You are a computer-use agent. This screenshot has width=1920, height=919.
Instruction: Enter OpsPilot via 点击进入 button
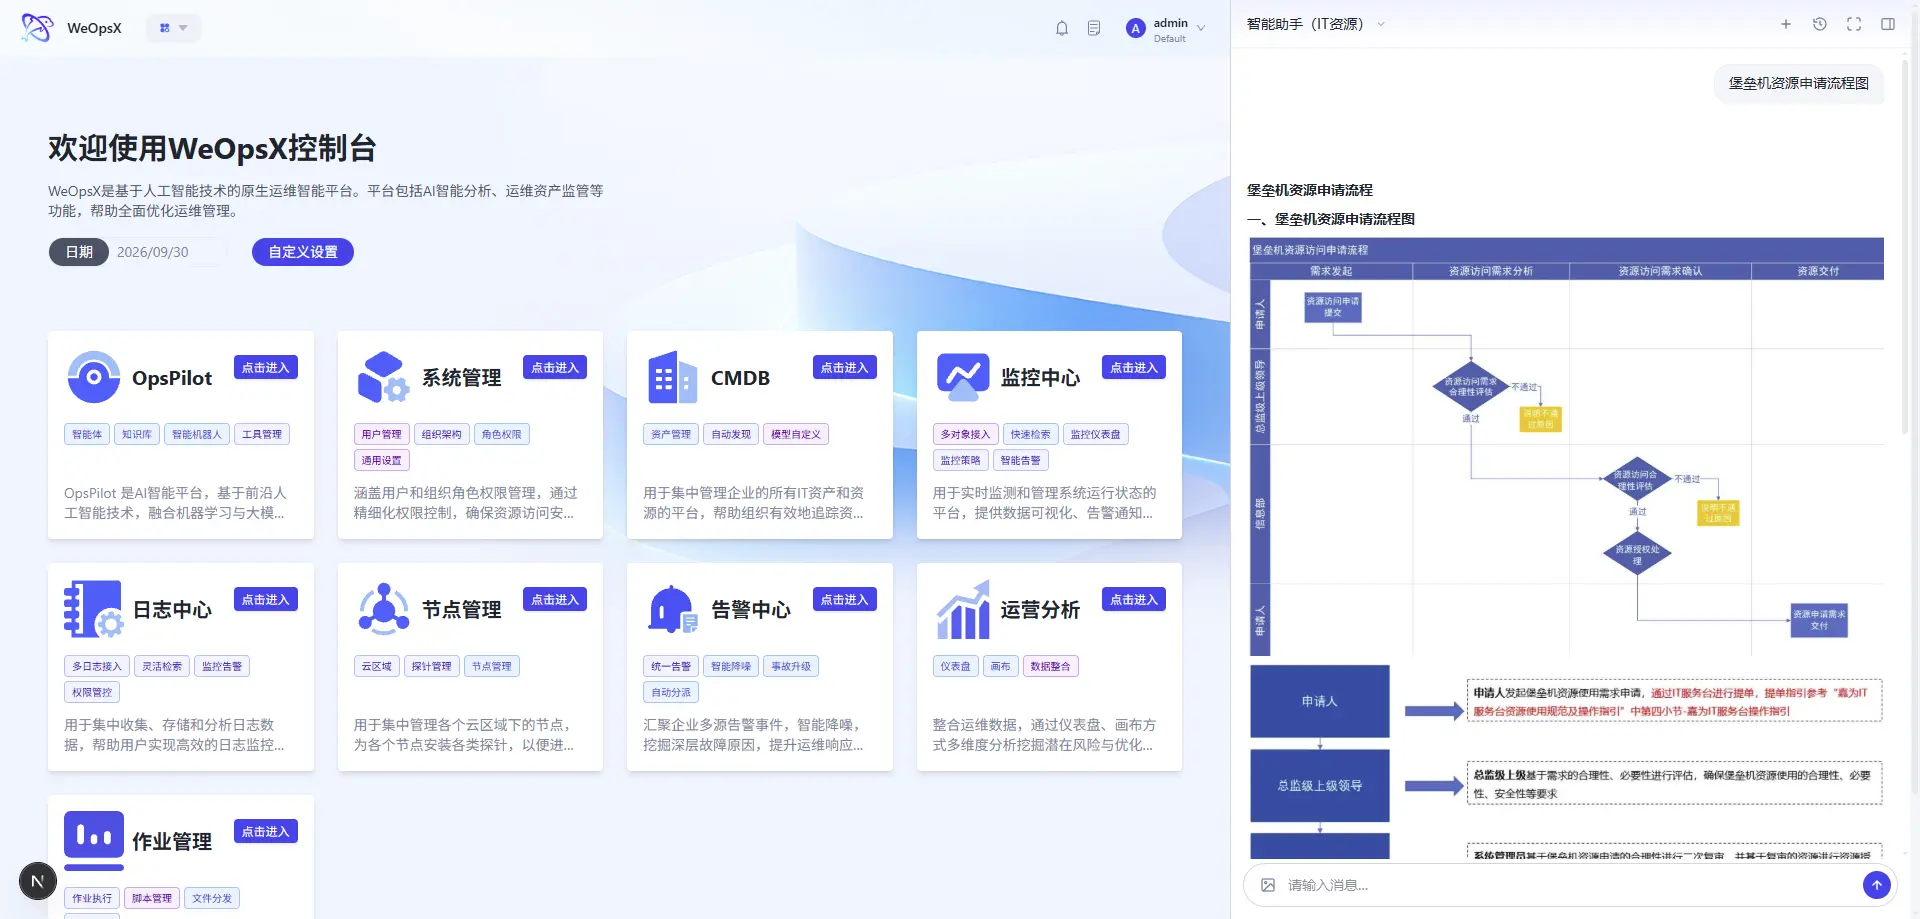266,367
